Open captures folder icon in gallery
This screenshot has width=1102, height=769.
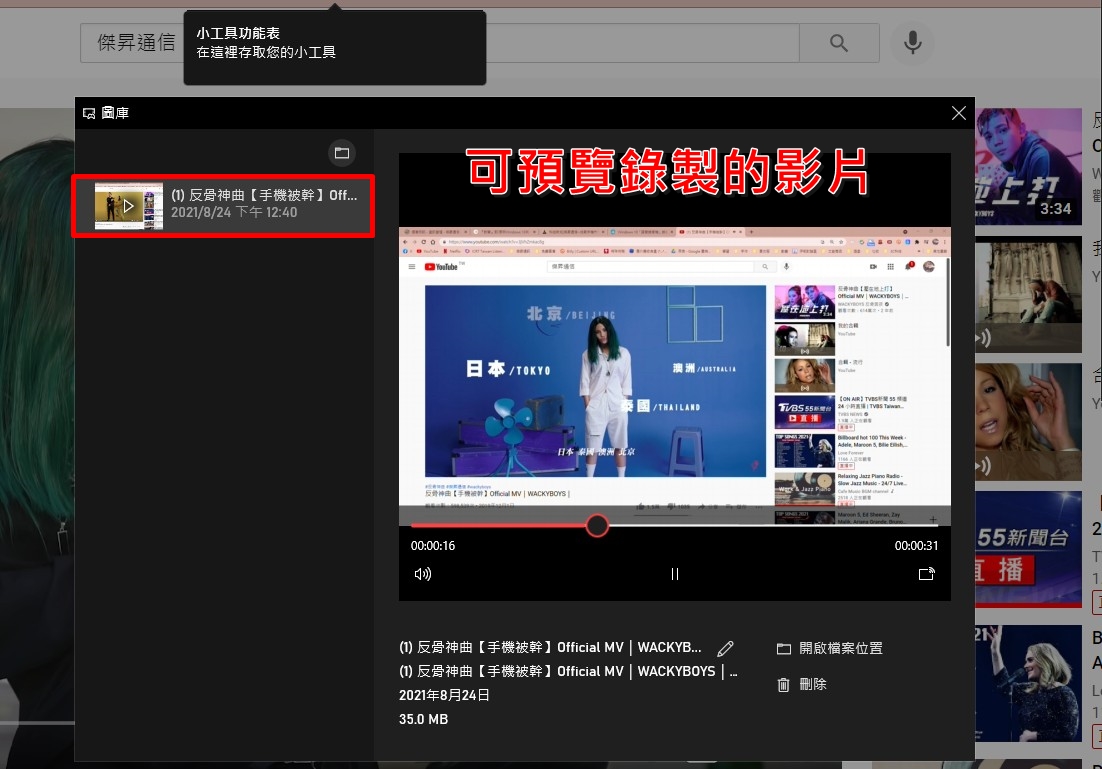tap(342, 153)
